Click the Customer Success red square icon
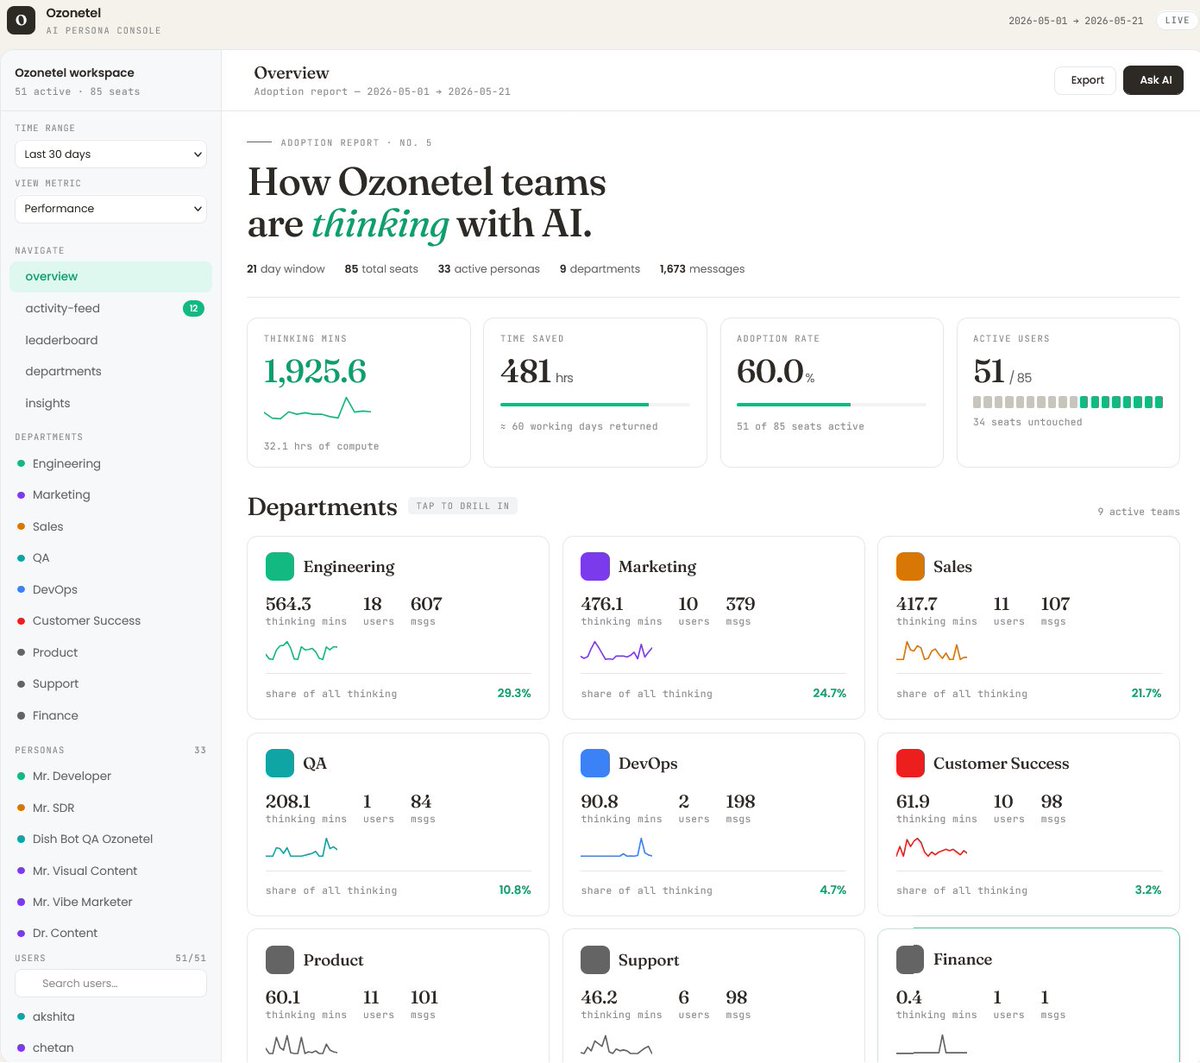The image size is (1200, 1063). point(910,763)
